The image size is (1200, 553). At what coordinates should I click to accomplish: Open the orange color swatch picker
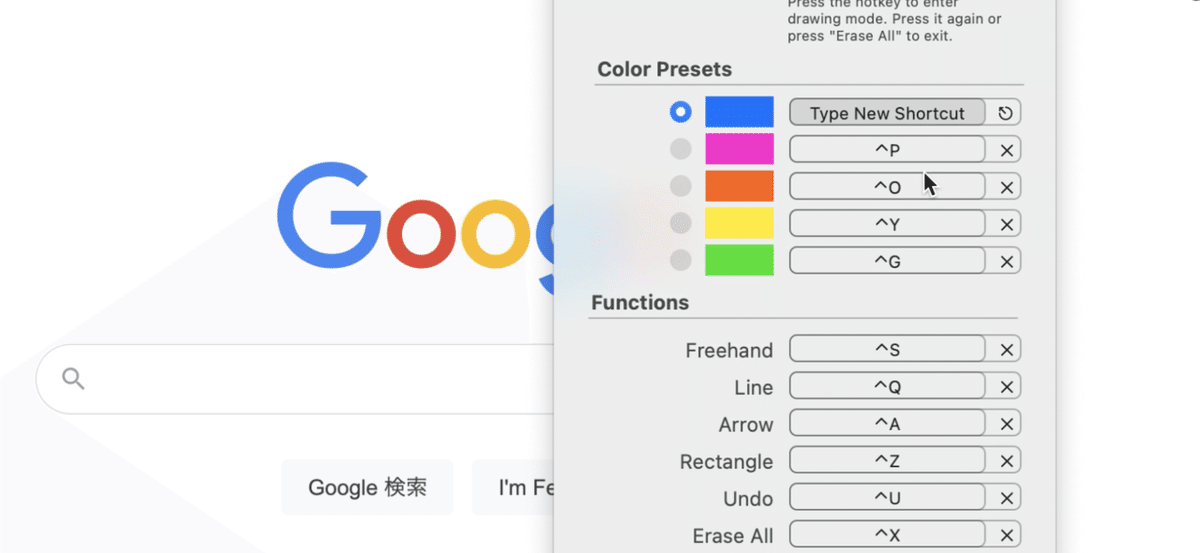coord(739,186)
